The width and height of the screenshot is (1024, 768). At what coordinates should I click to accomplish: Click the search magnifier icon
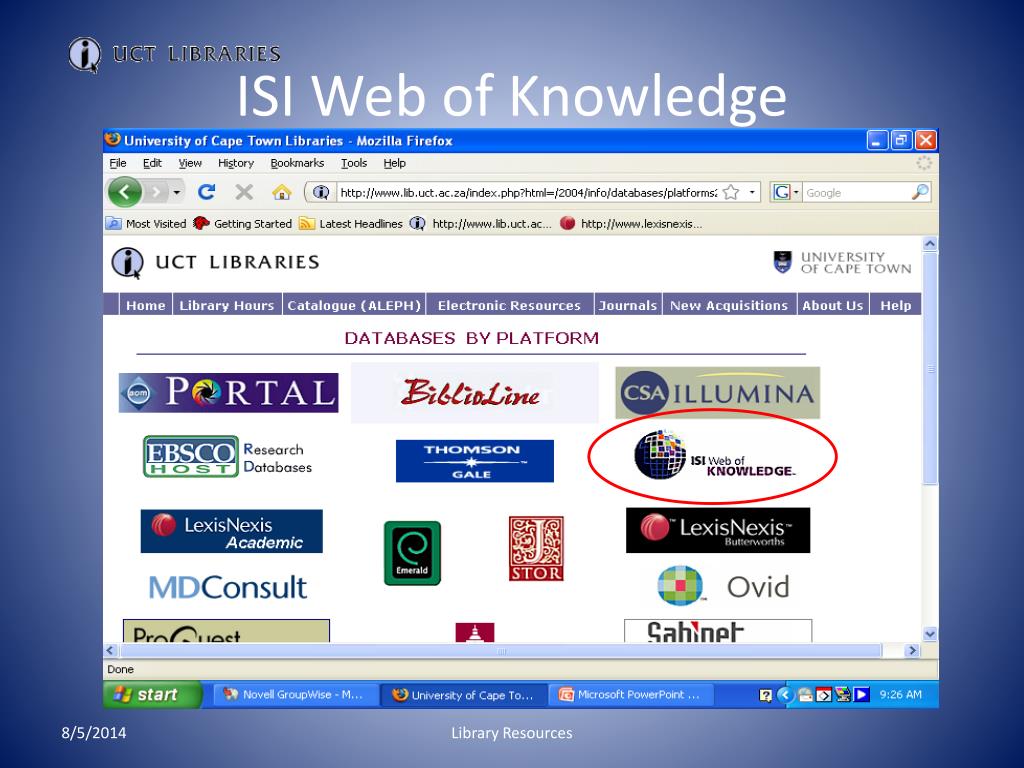(x=920, y=192)
